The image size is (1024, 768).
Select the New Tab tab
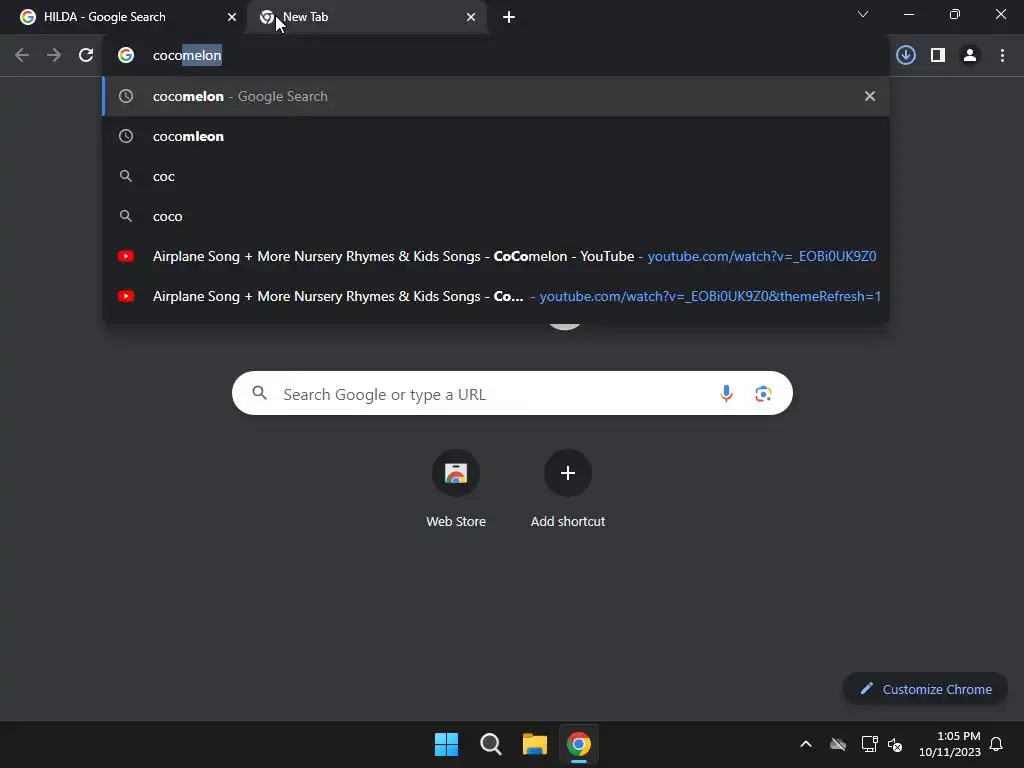pos(366,17)
